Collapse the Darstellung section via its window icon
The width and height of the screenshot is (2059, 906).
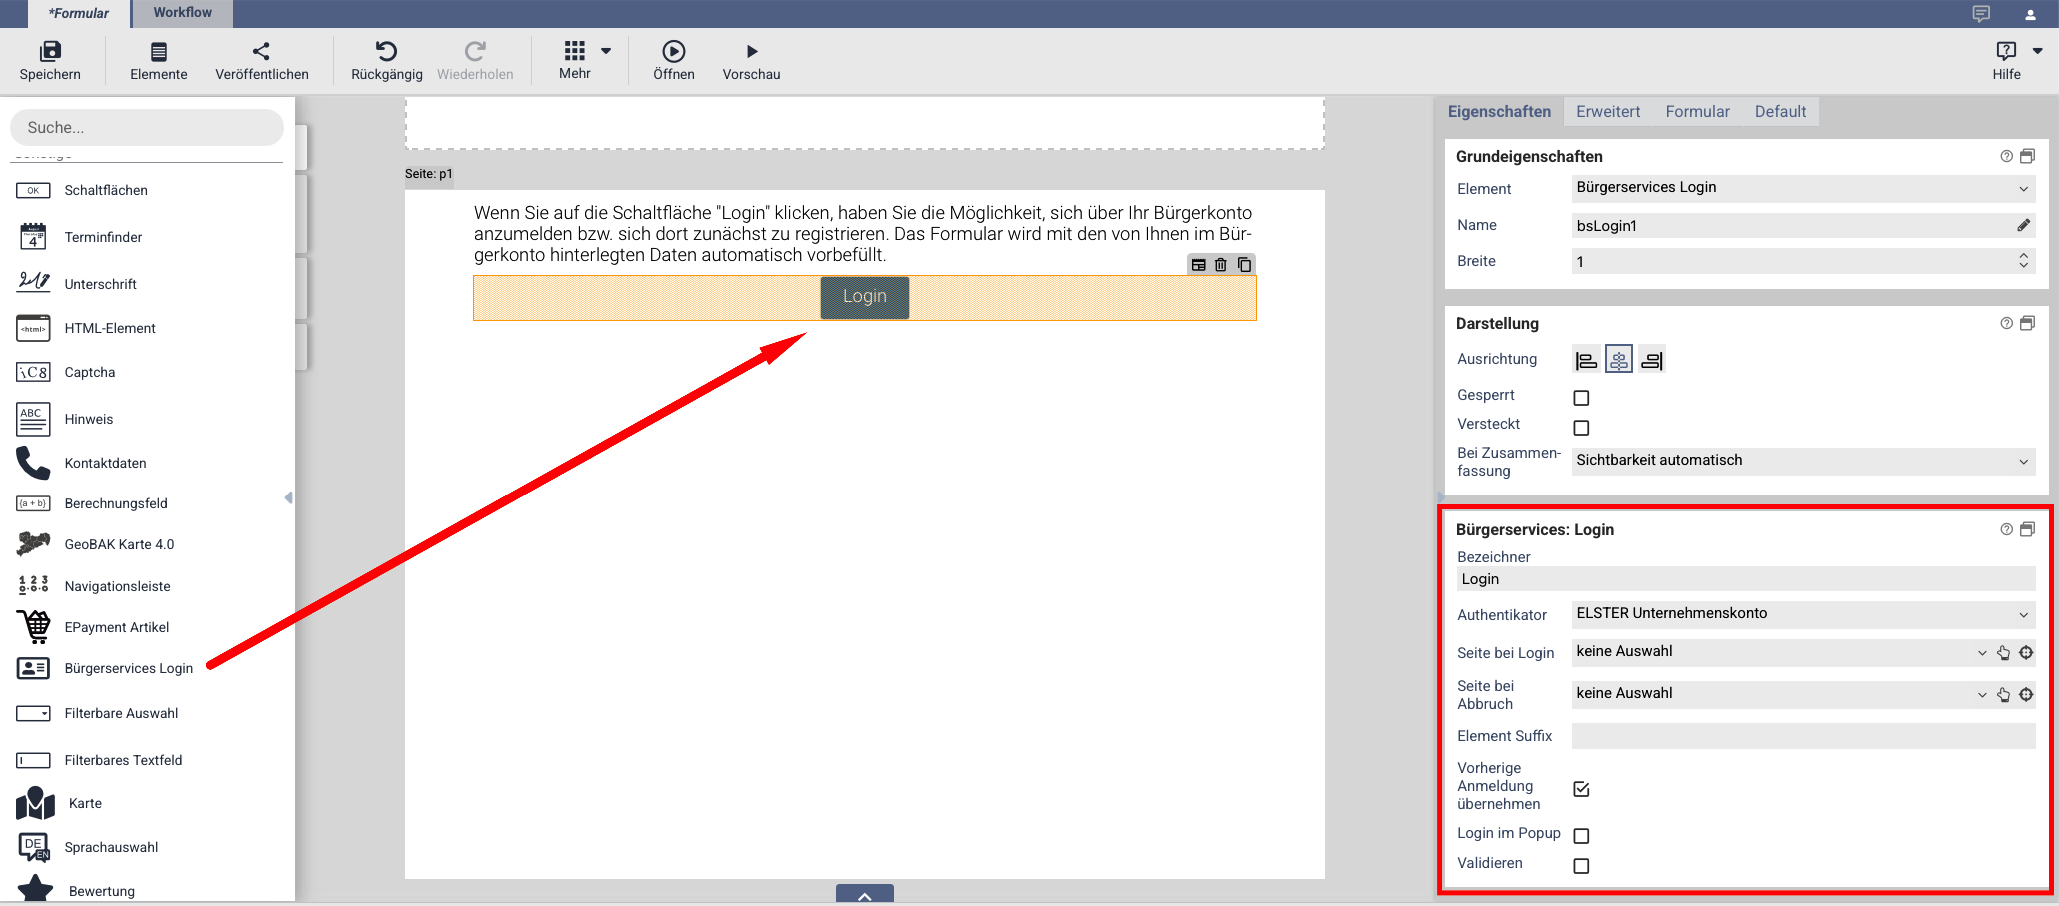click(2027, 323)
